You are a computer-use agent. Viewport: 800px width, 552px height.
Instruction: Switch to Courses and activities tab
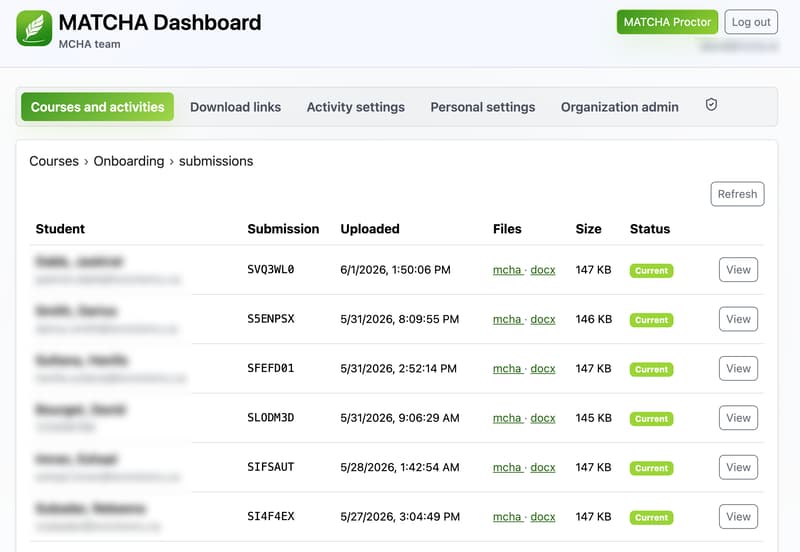tap(97, 107)
